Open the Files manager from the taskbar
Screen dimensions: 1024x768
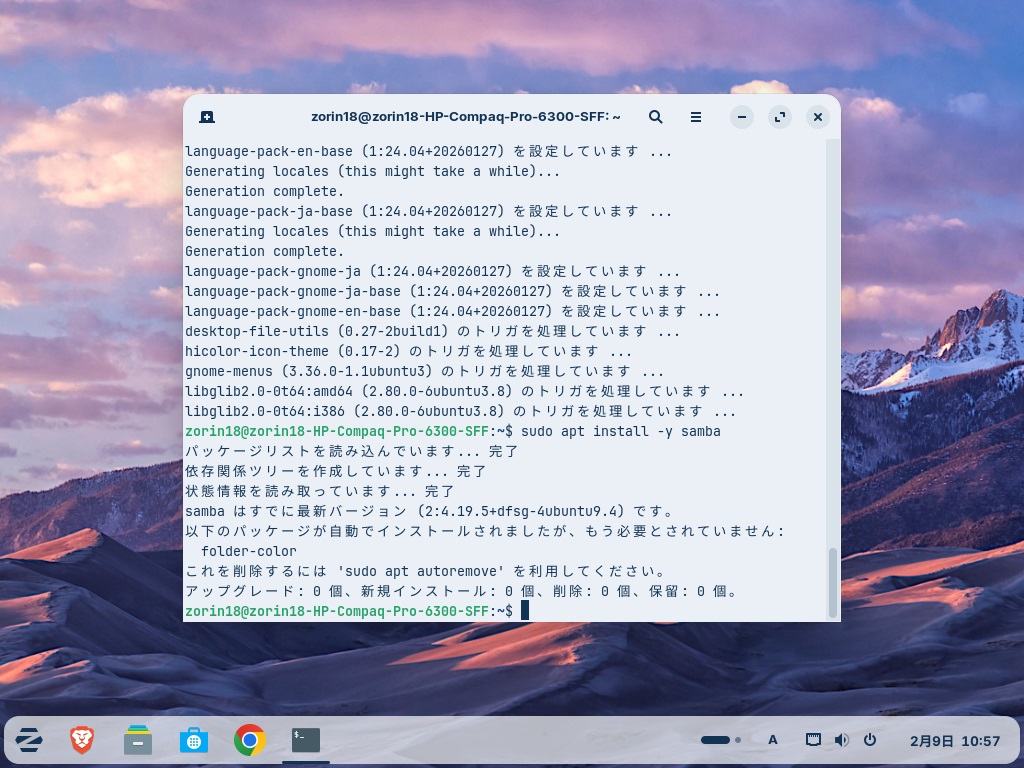[138, 740]
